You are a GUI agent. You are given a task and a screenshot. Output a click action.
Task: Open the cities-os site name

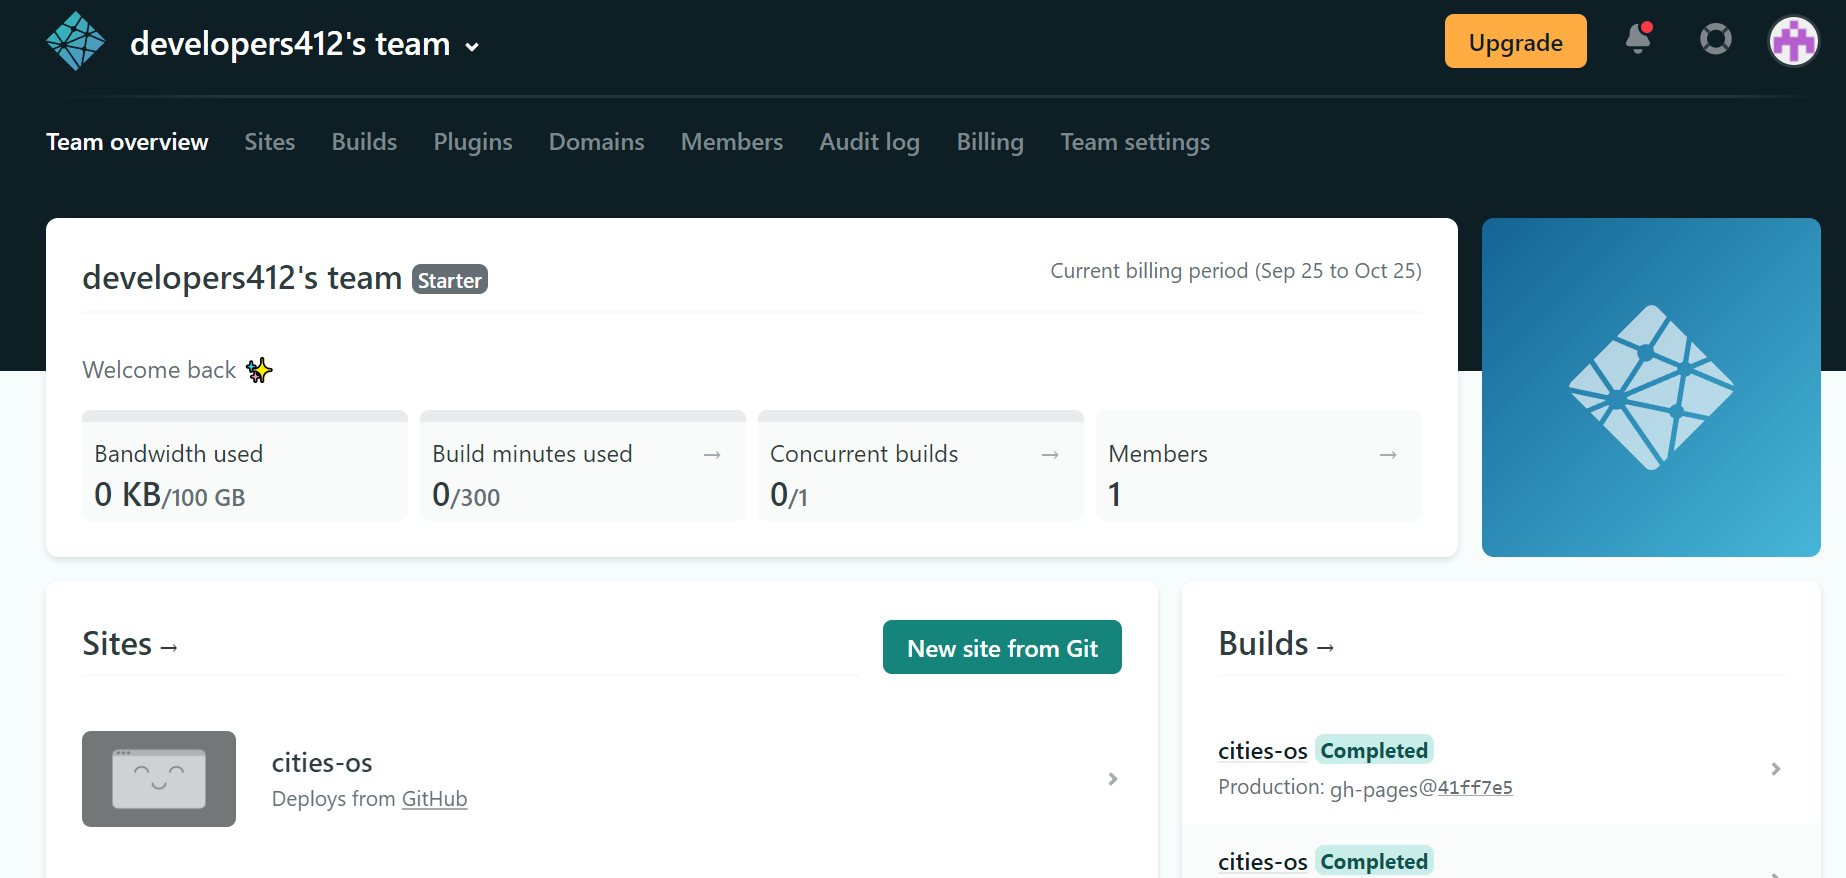click(322, 763)
